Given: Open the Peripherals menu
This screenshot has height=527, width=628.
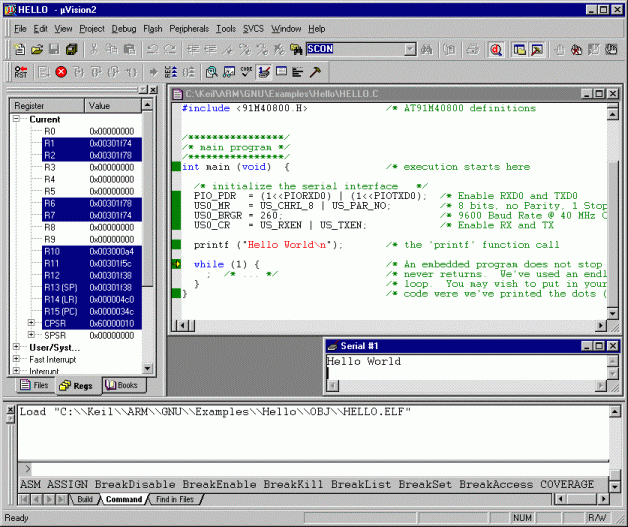Looking at the screenshot, I should (189, 29).
